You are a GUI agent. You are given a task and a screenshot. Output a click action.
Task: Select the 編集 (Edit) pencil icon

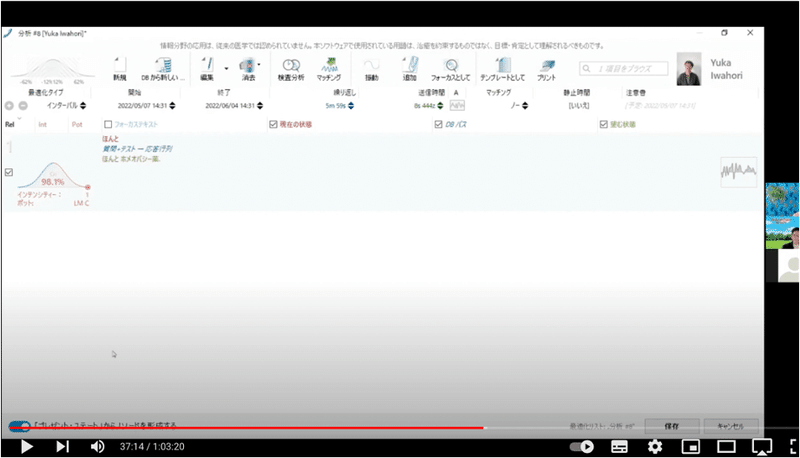click(x=207, y=65)
